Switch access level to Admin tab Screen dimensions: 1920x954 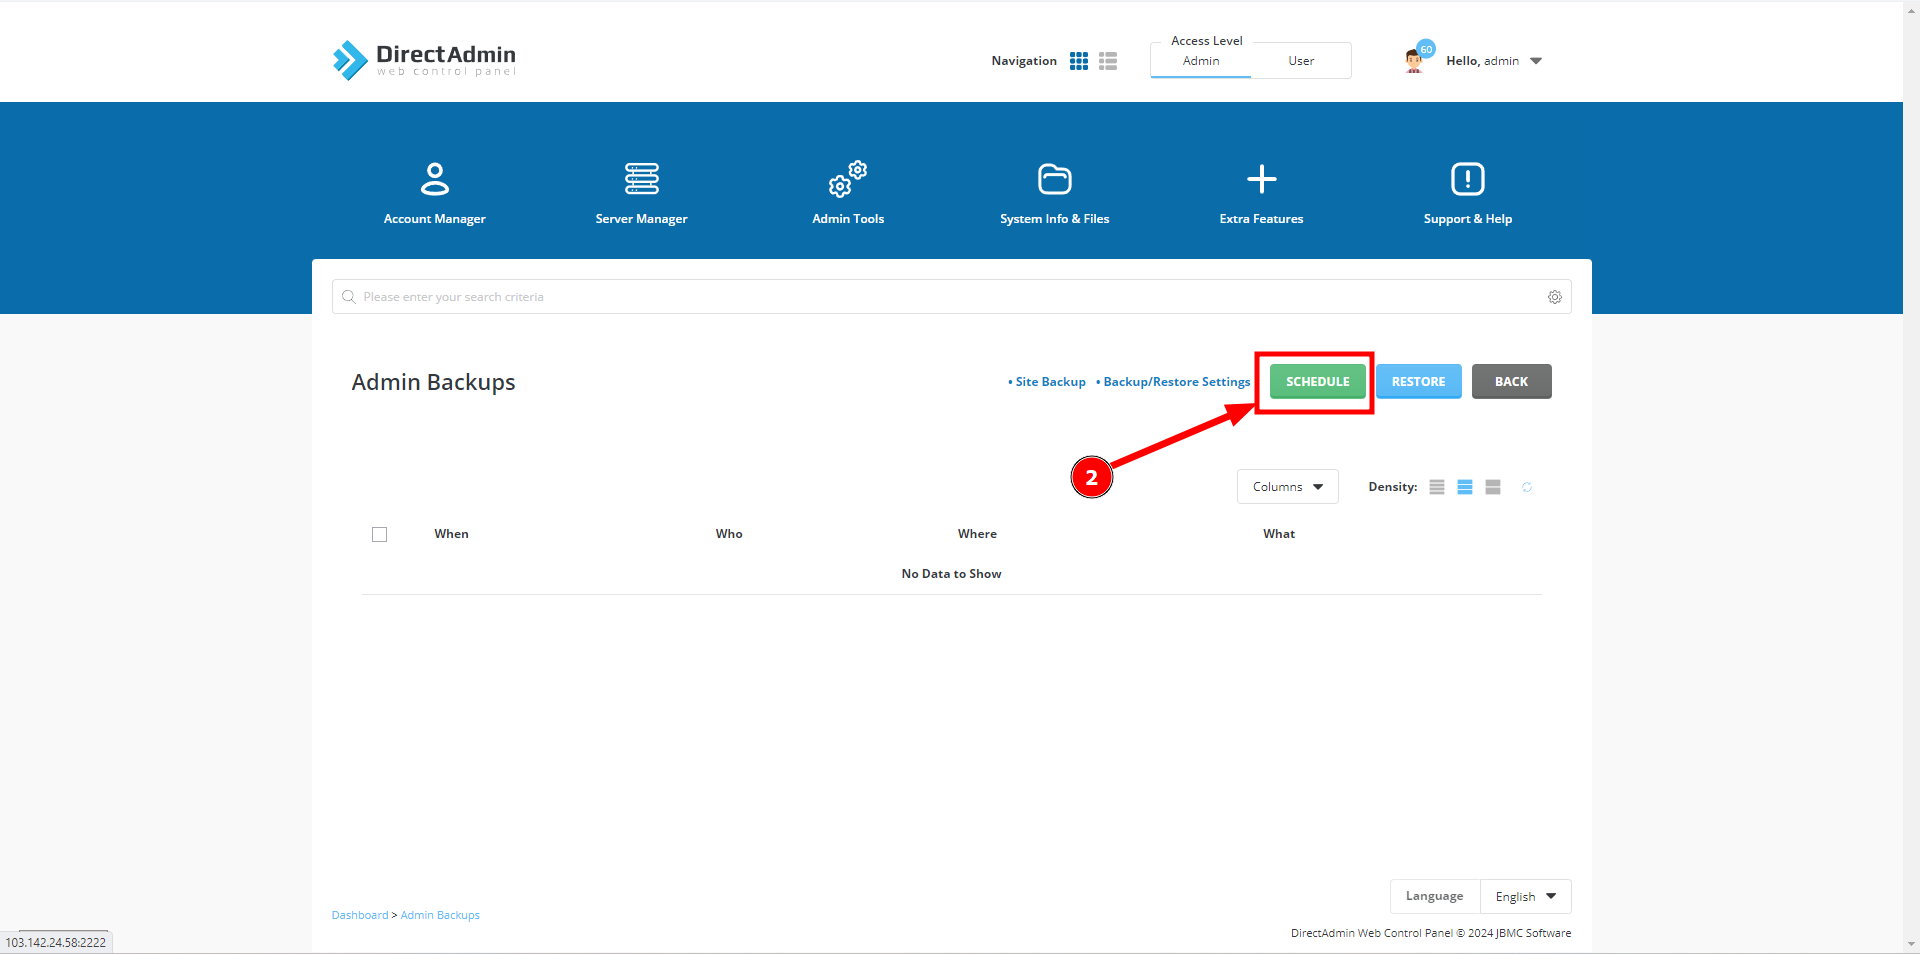point(1201,61)
